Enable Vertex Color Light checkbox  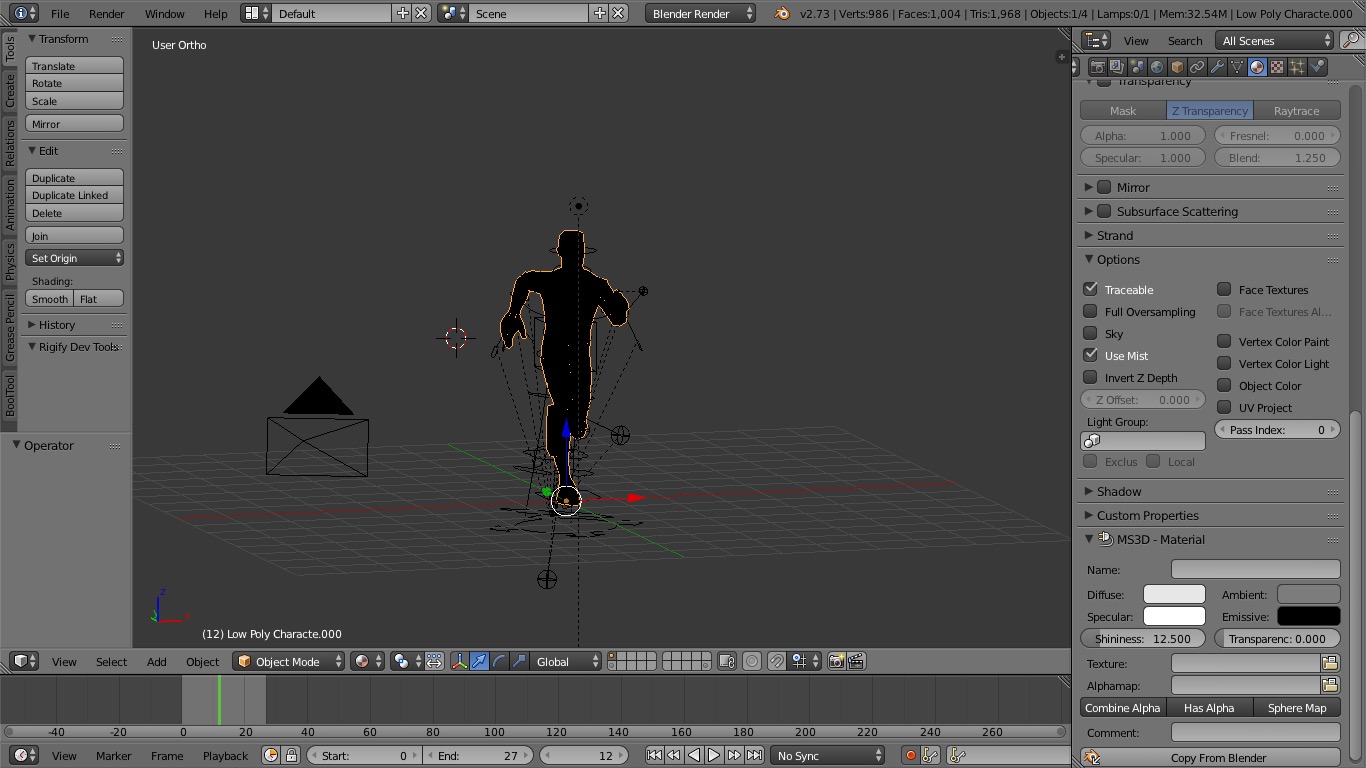[1224, 363]
